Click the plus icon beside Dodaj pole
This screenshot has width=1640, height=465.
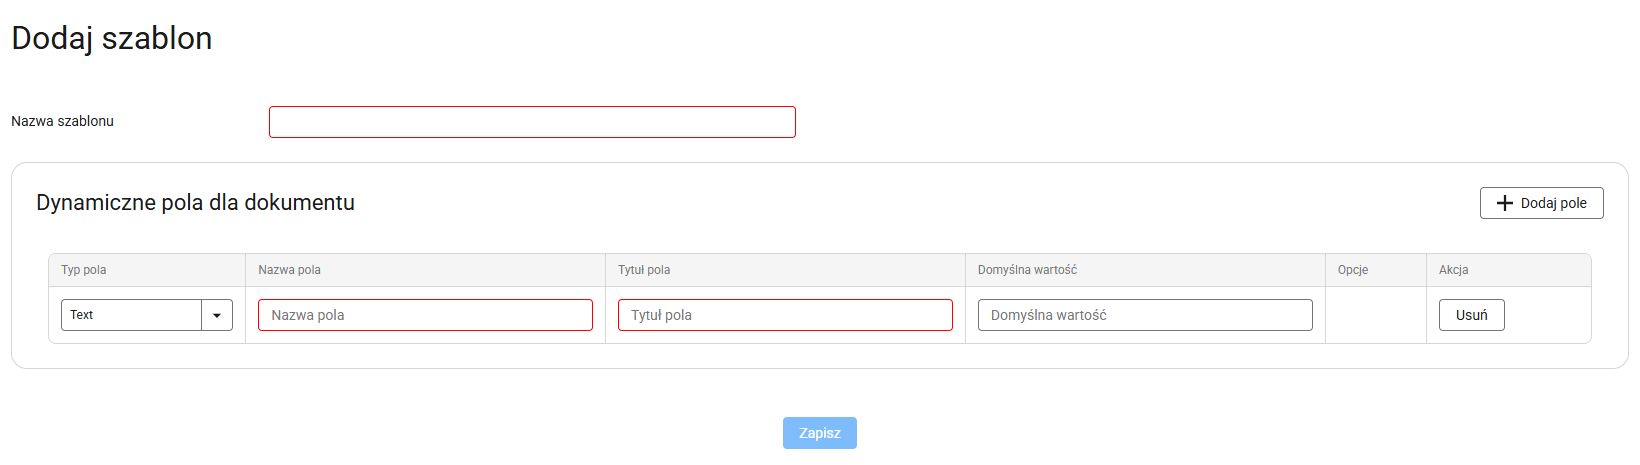click(1504, 203)
